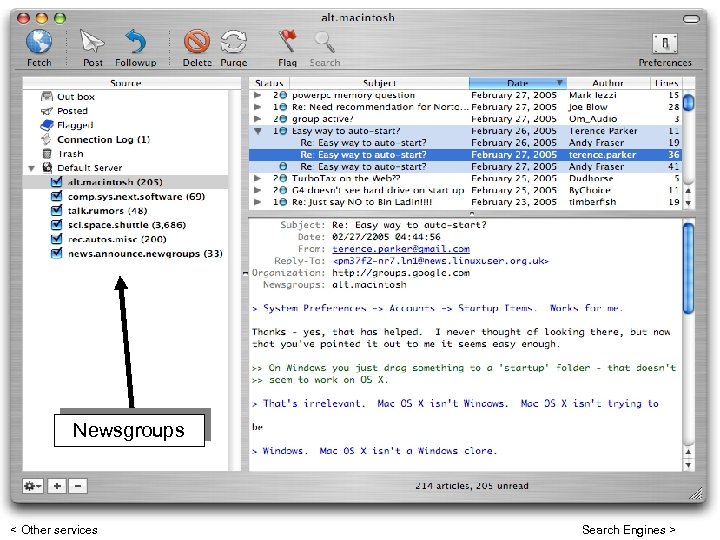Click the Followup arrow icon
Image resolution: width=720 pixels, height=540 pixels.
pyautogui.click(x=136, y=42)
